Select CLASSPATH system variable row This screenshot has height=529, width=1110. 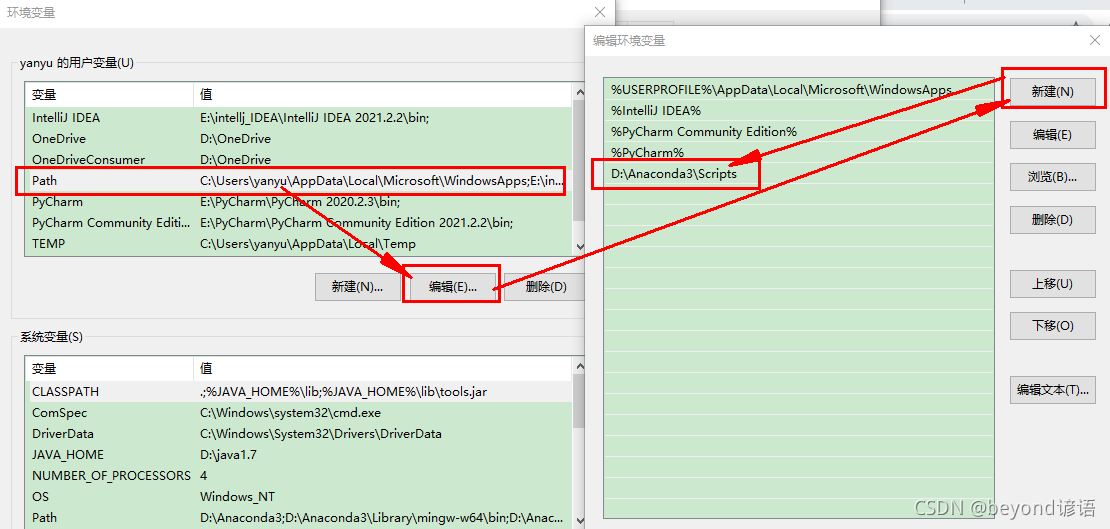[298, 392]
